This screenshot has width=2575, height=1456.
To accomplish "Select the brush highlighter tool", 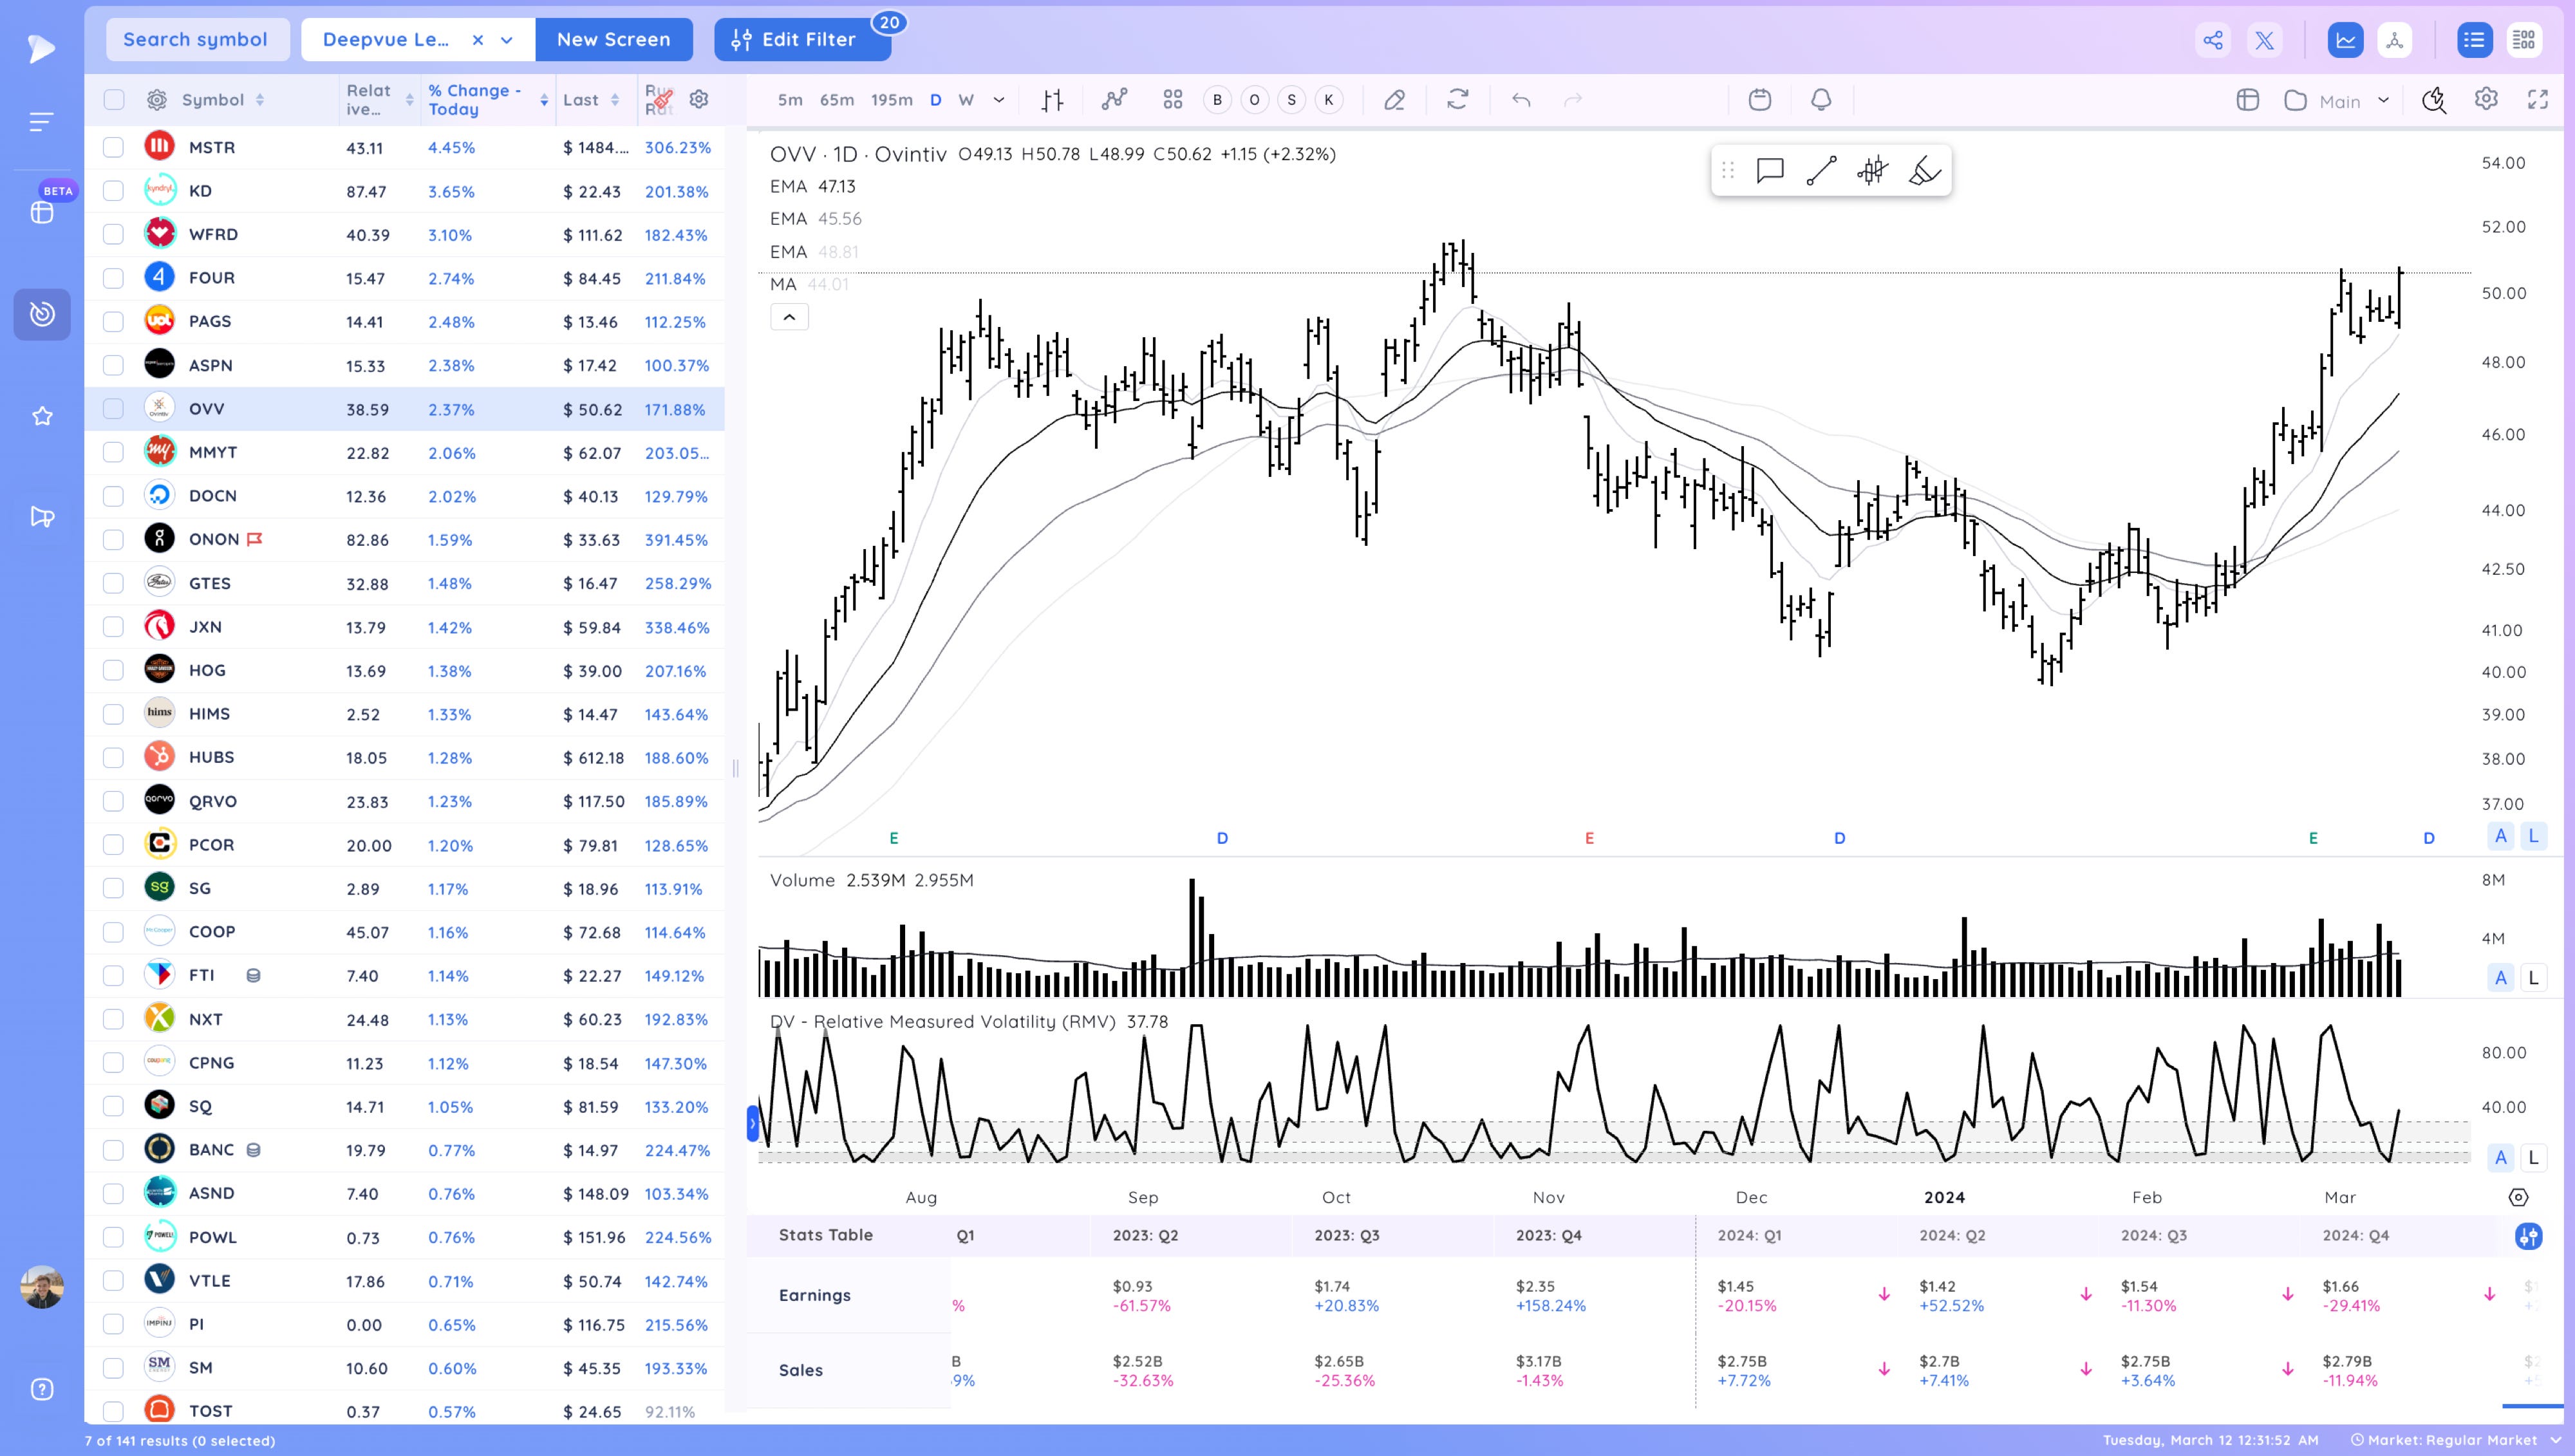I will 1924,171.
